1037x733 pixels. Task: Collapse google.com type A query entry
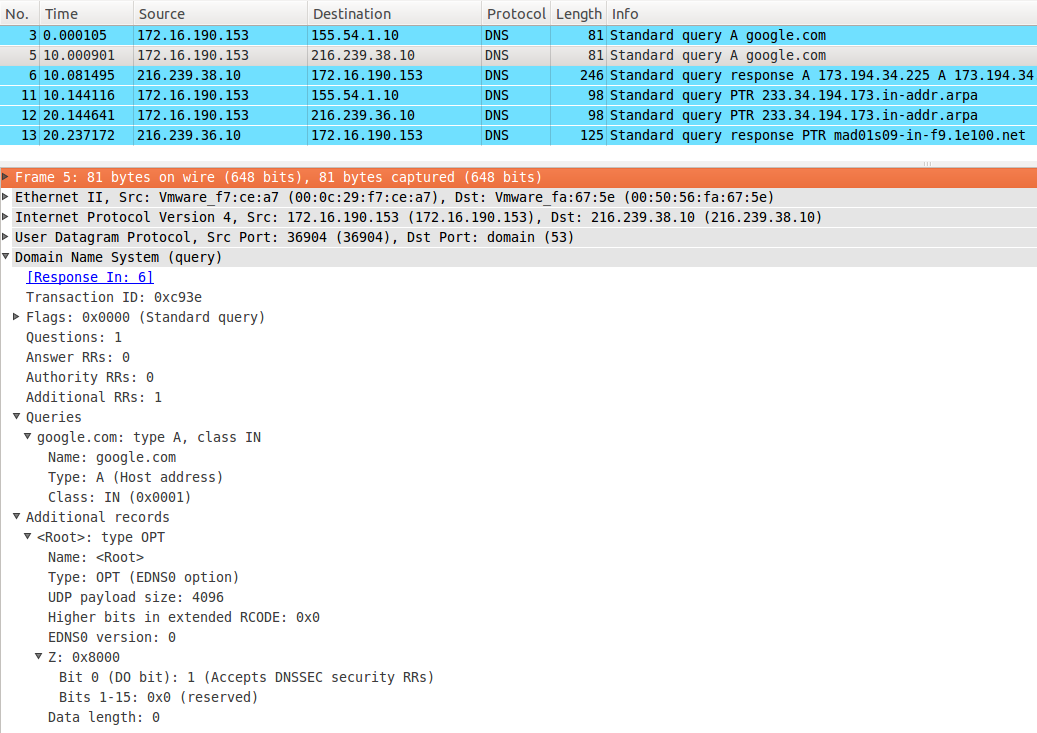click(x=28, y=436)
